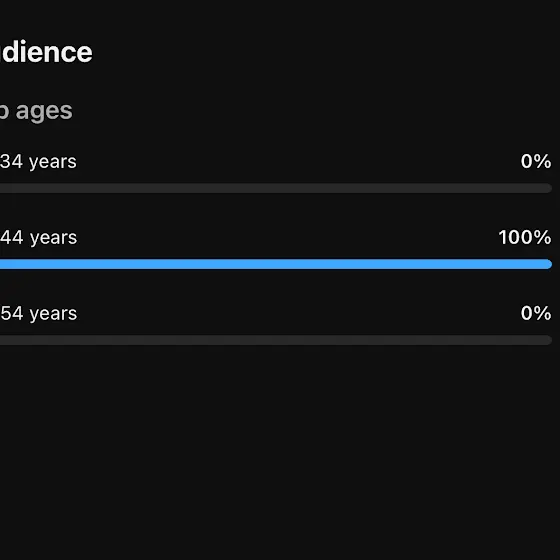Viewport: 560px width, 560px height.
Task: Click the rounded right end of the blue bar
Action: [548, 264]
